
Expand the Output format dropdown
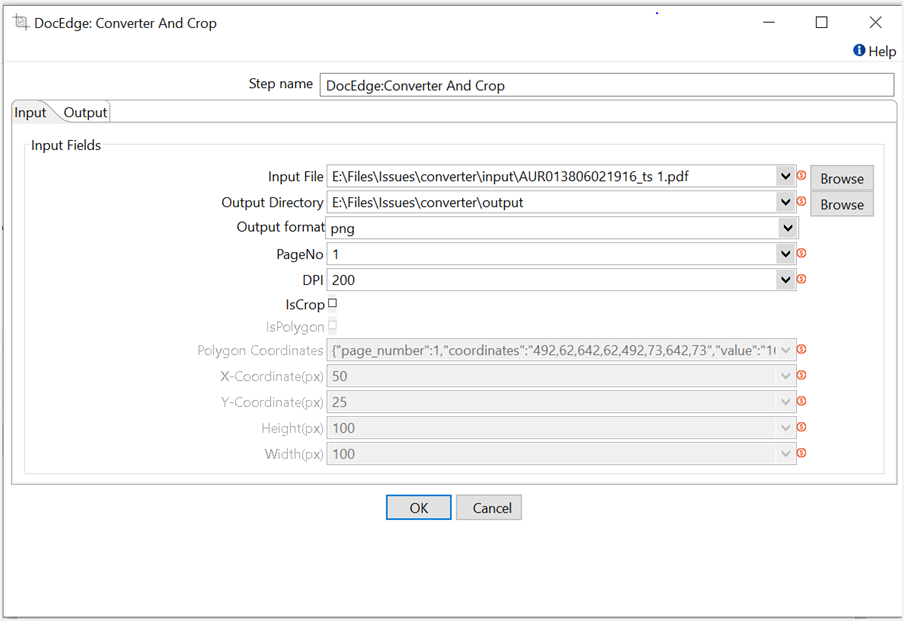coord(786,228)
